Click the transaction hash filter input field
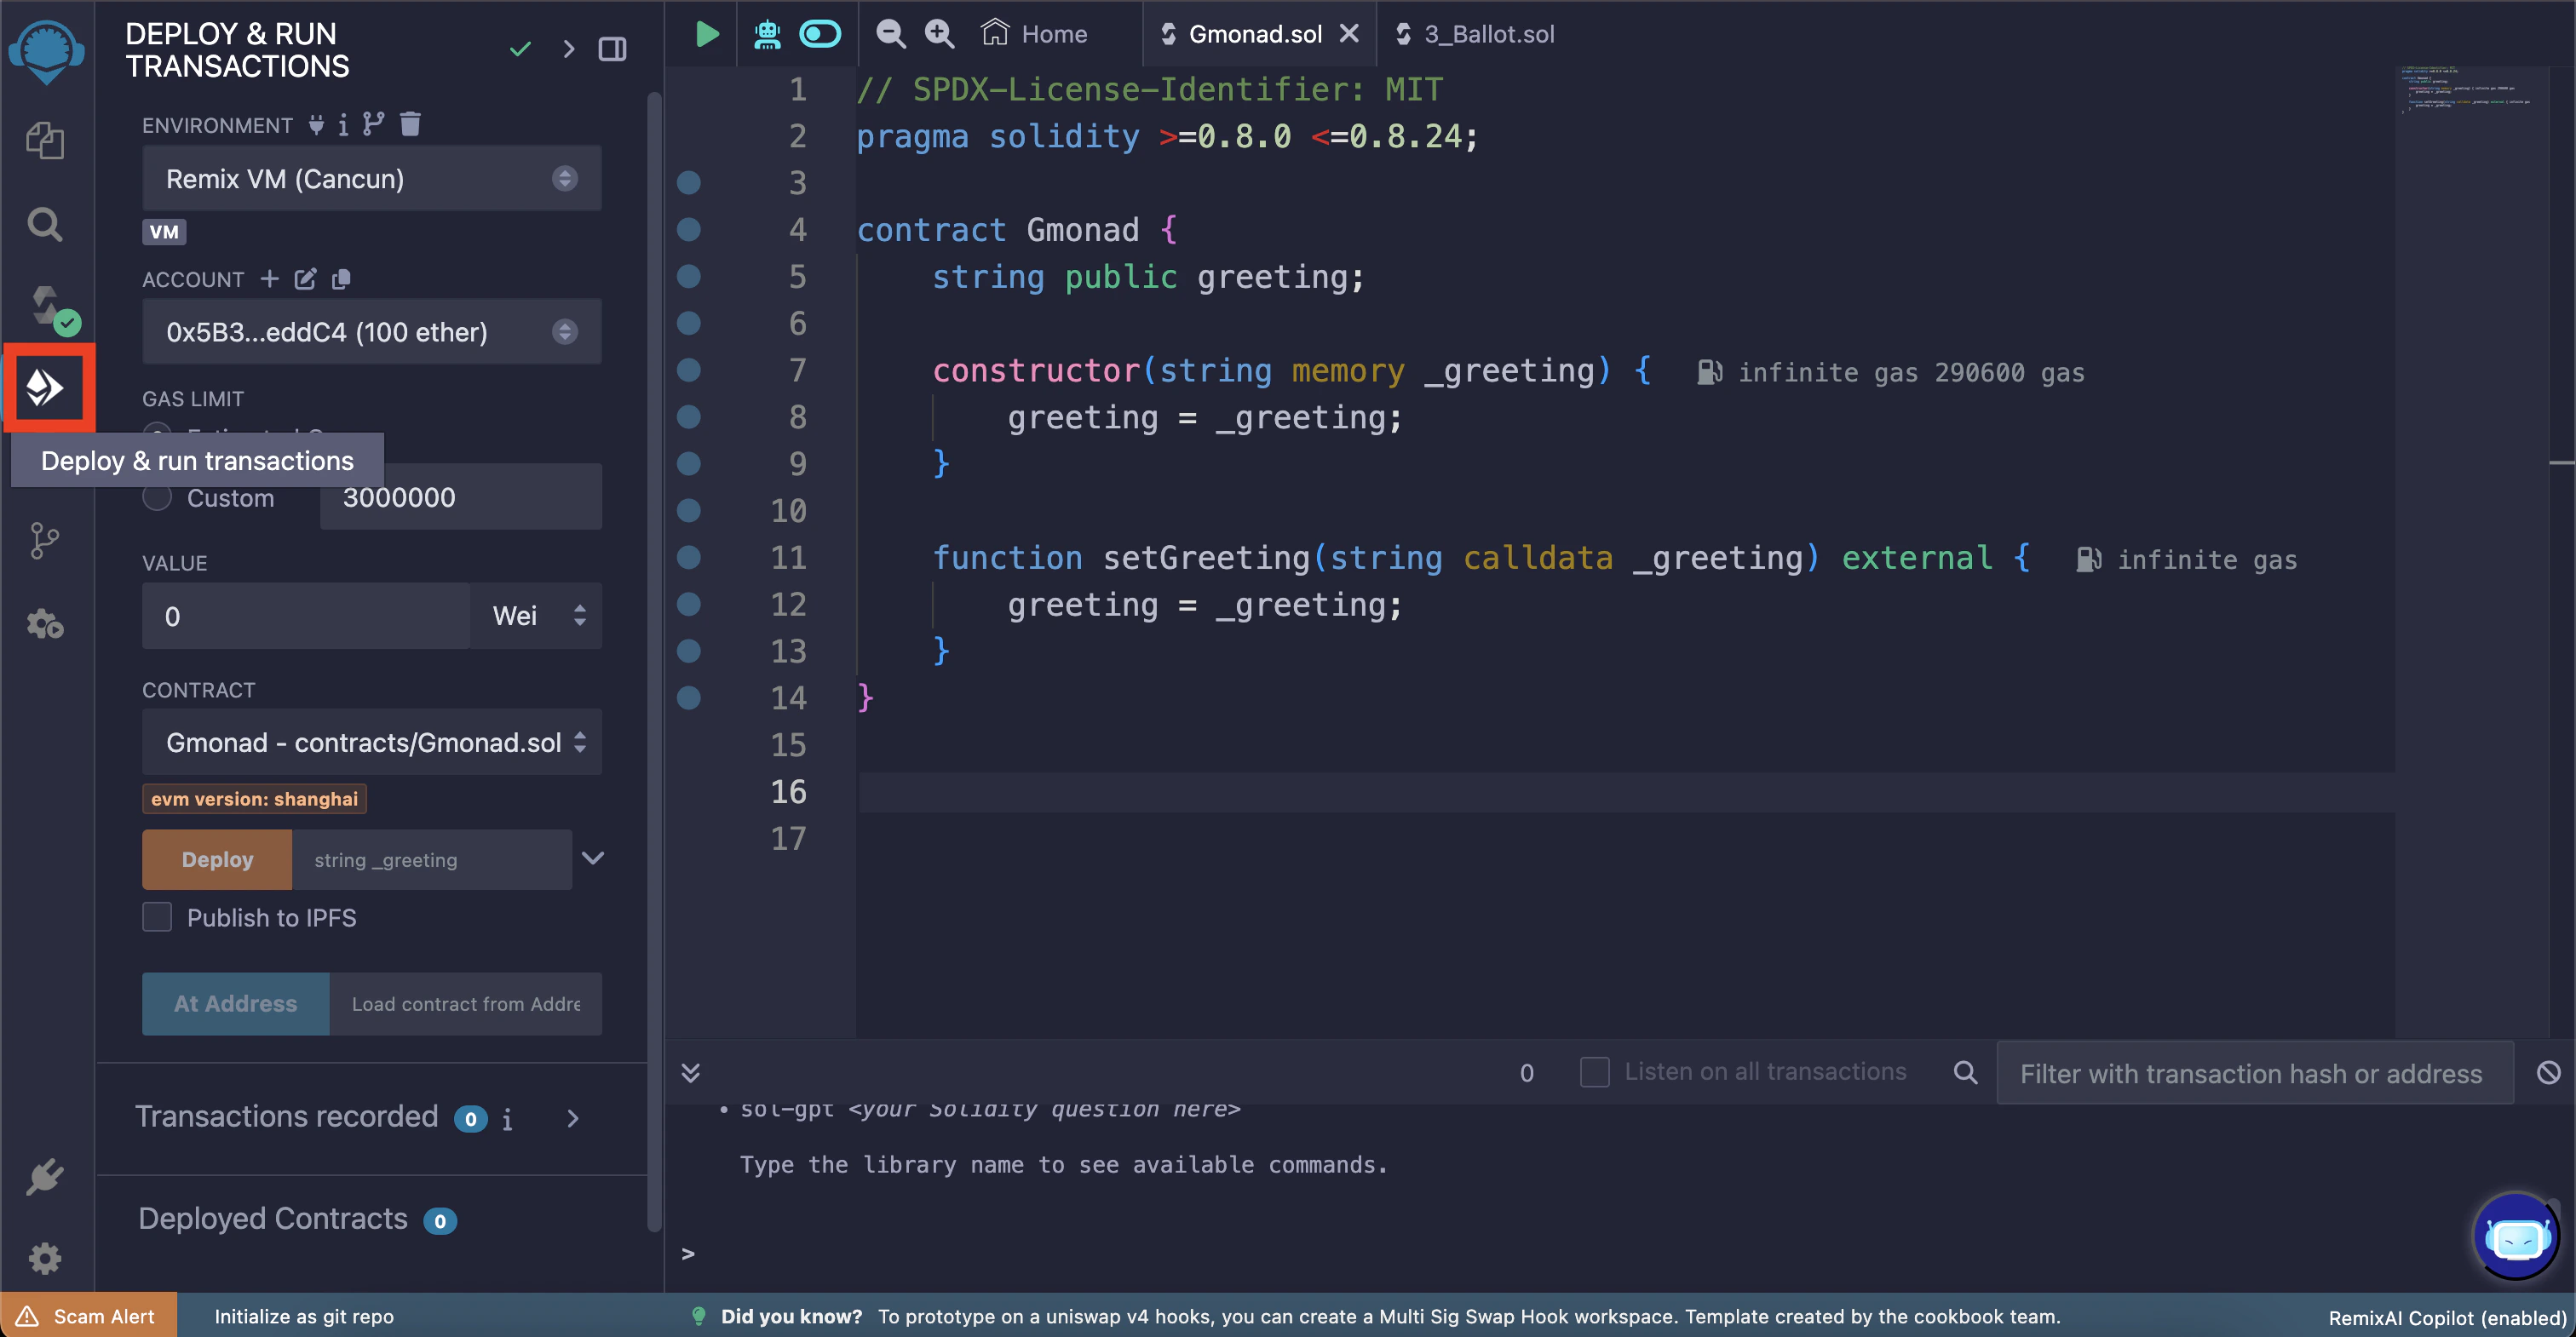The height and width of the screenshot is (1337, 2576). 2254,1073
